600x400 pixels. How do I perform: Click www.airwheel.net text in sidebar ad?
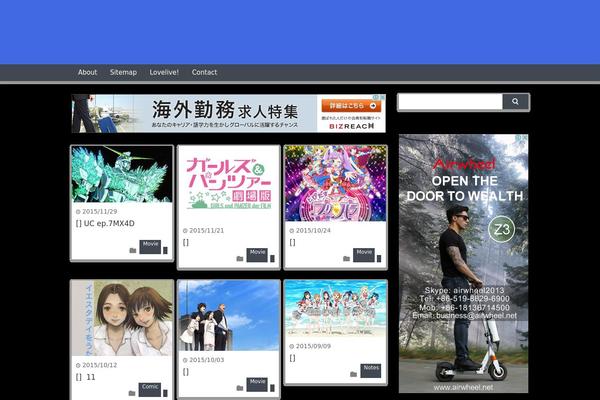tap(463, 387)
